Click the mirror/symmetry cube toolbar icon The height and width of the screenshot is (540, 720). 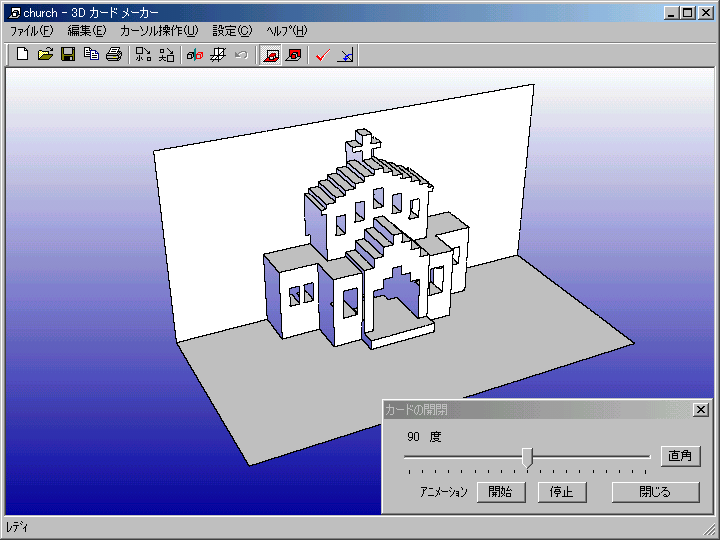coord(195,55)
